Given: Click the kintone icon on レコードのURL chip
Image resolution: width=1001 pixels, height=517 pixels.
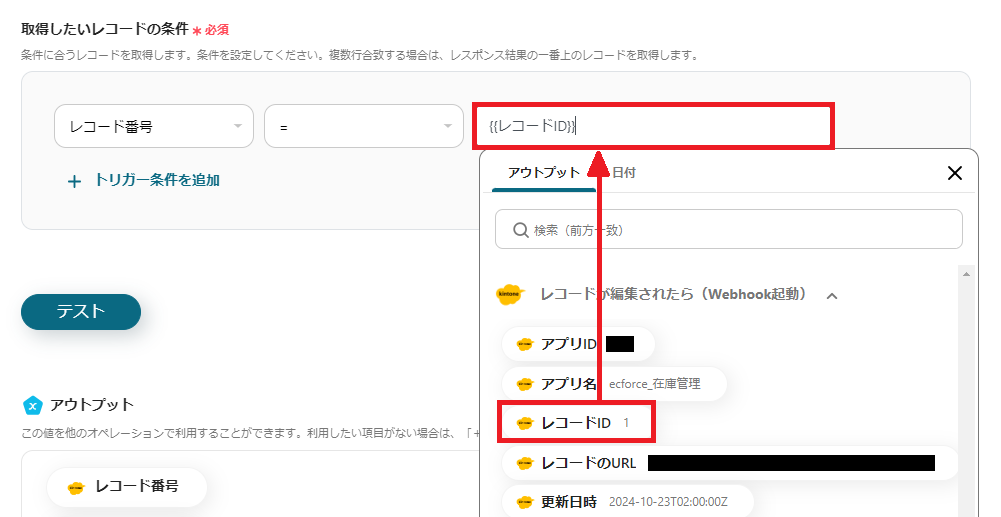Looking at the screenshot, I should tap(525, 463).
